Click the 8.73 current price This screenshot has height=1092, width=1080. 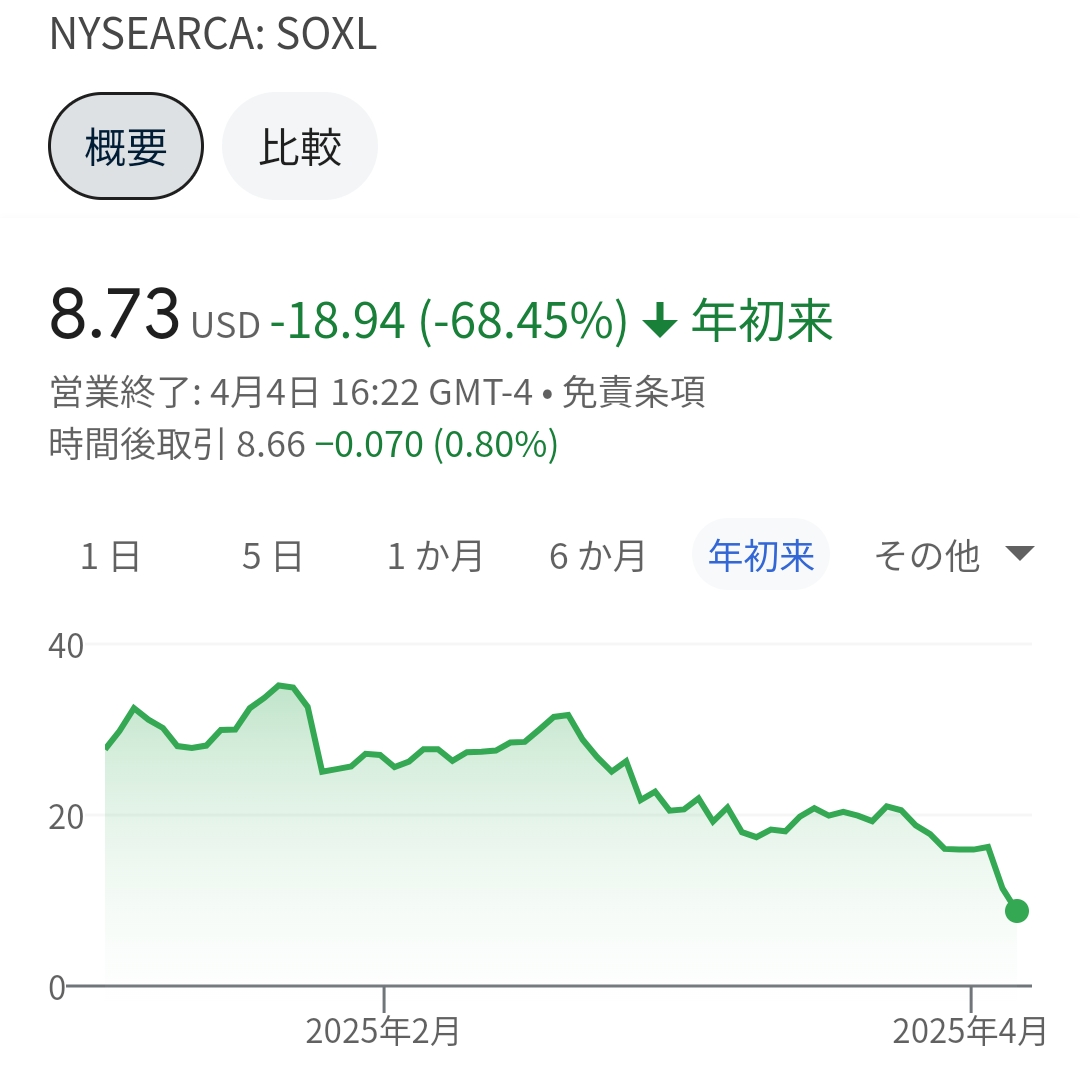pos(114,314)
